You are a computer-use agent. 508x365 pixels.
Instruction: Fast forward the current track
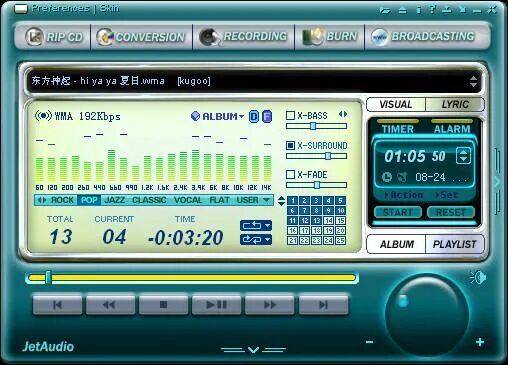[x=269, y=305]
